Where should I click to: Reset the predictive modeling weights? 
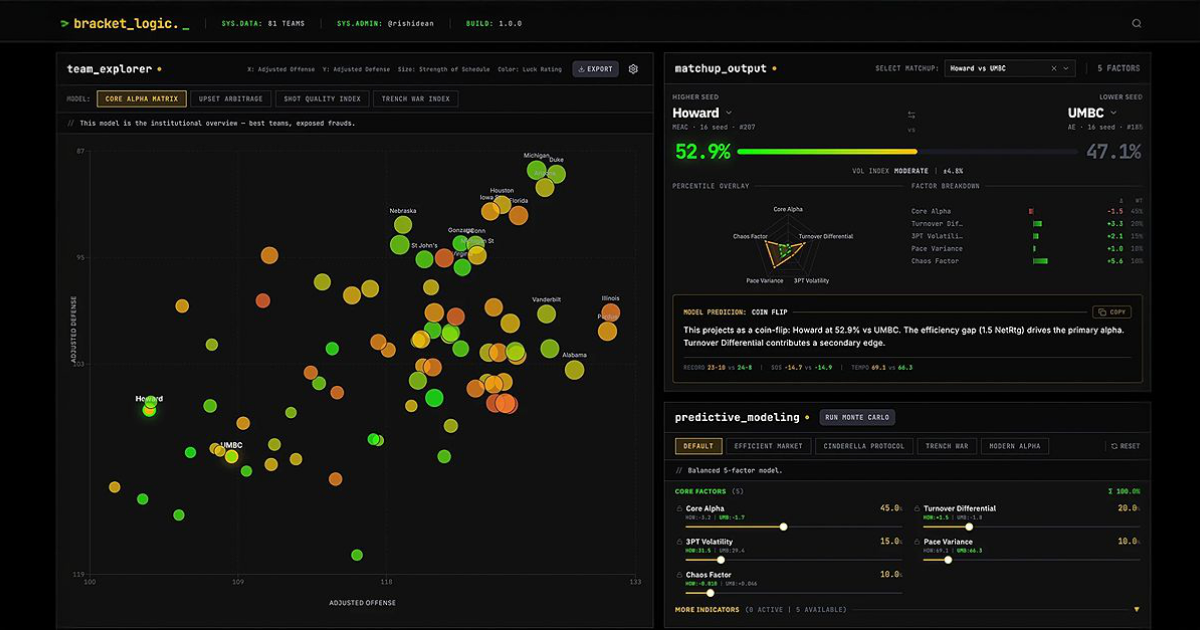1128,445
